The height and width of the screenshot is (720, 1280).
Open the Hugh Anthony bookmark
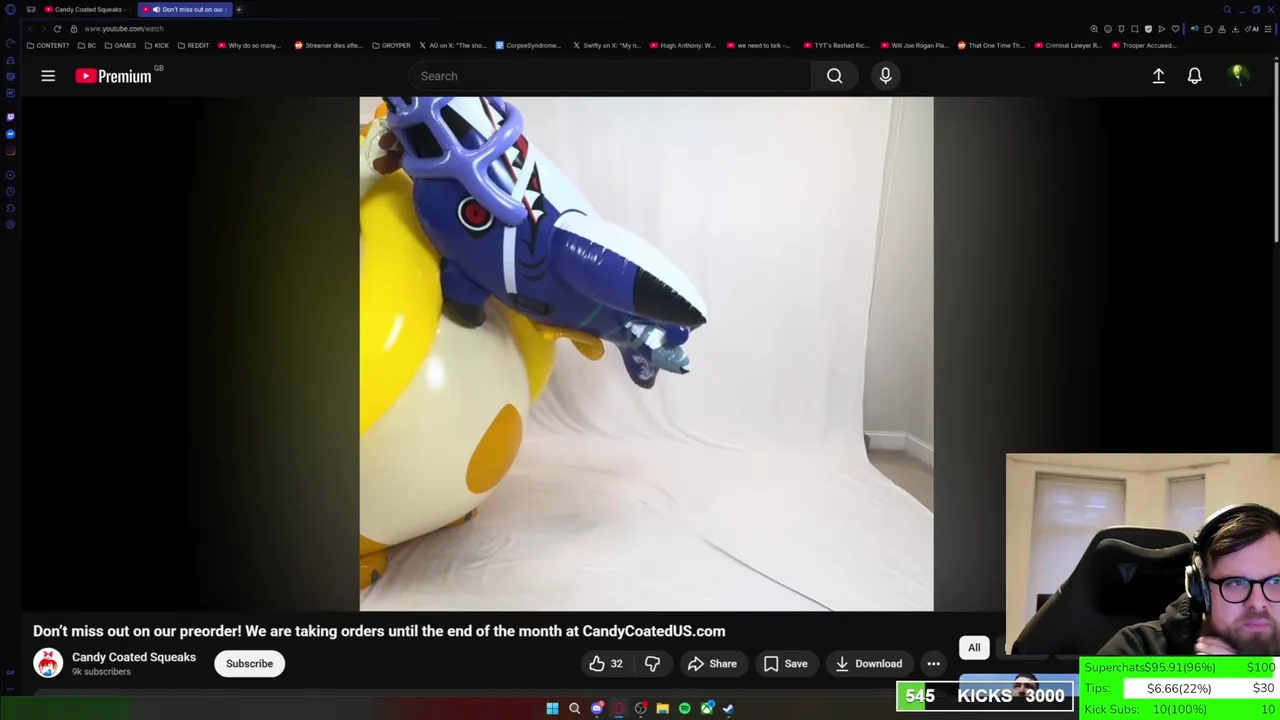683,45
